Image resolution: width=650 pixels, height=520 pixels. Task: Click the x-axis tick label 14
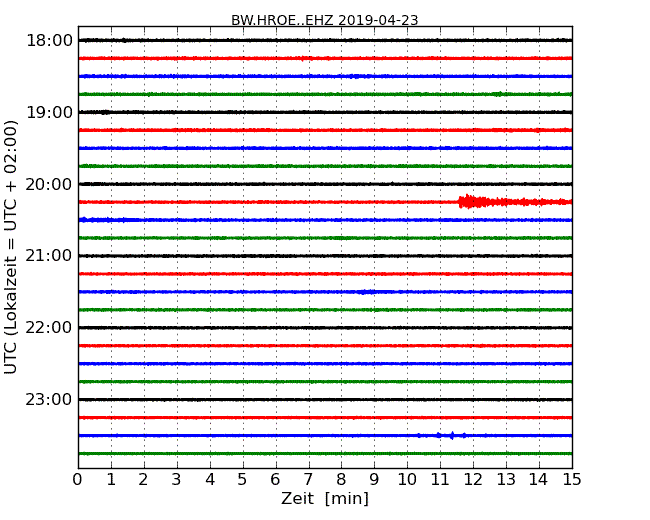[x=538, y=480]
